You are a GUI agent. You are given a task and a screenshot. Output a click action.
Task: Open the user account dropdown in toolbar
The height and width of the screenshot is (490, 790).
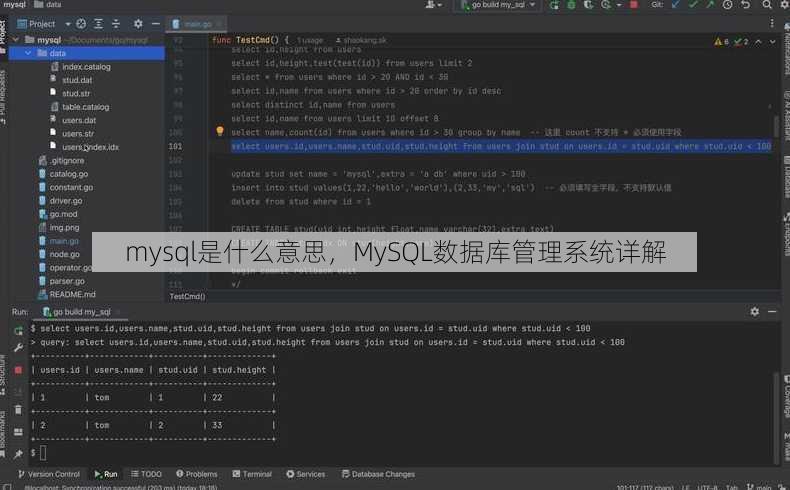(x=433, y=5)
